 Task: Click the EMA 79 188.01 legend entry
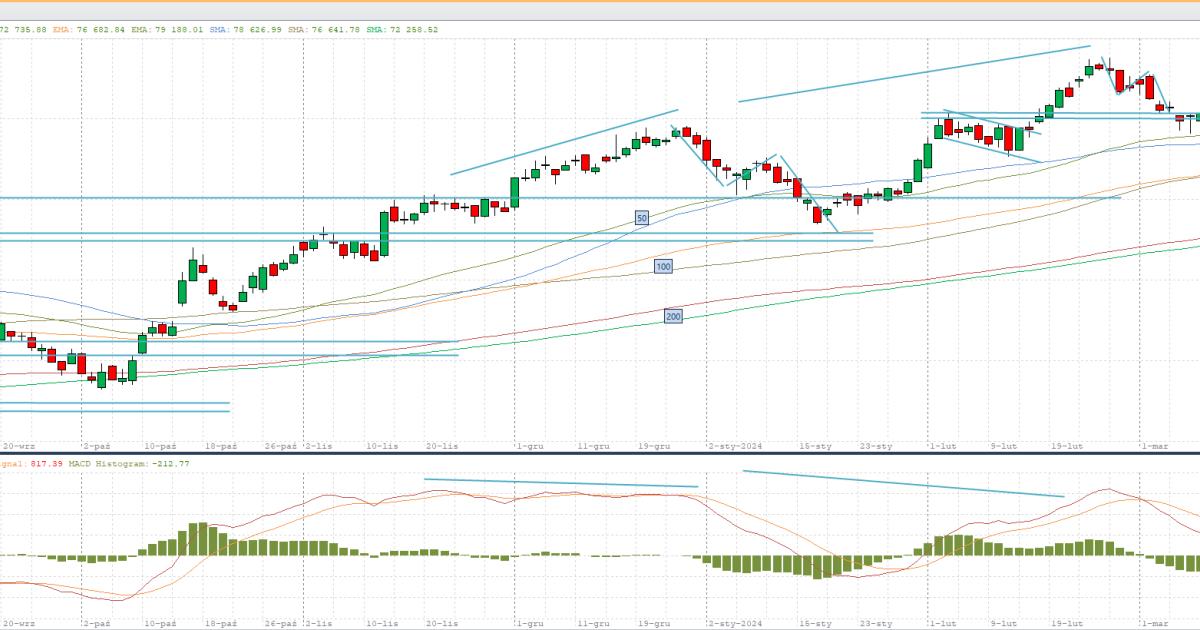[x=167, y=30]
